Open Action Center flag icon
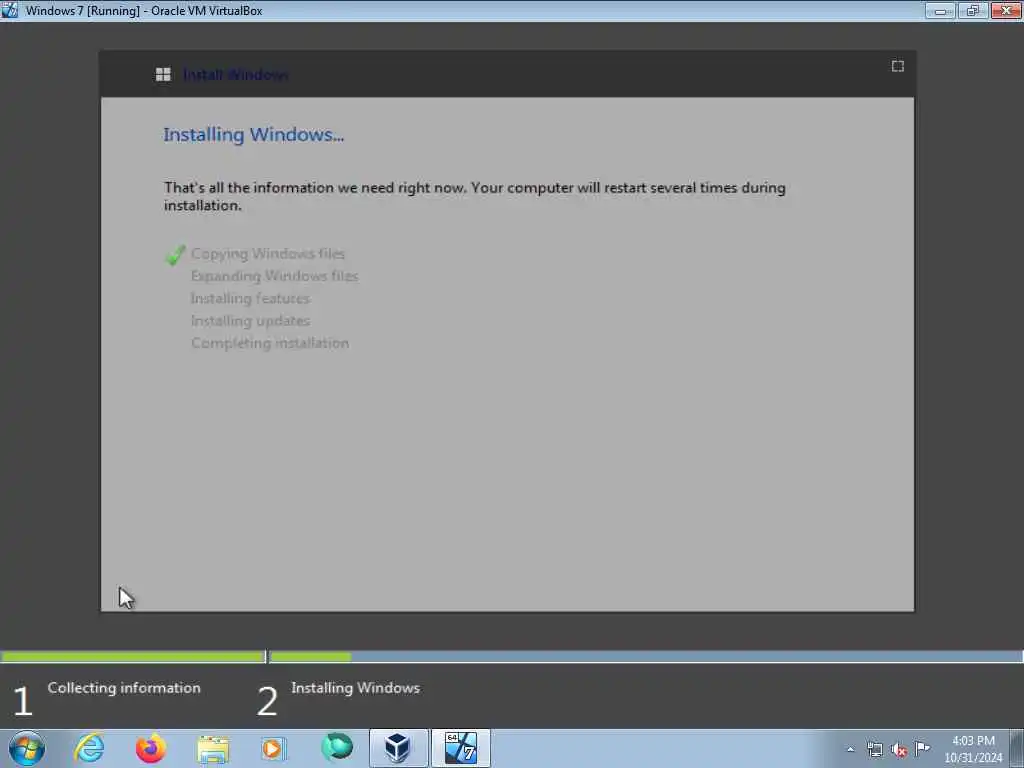1024x768 pixels. pos(922,749)
